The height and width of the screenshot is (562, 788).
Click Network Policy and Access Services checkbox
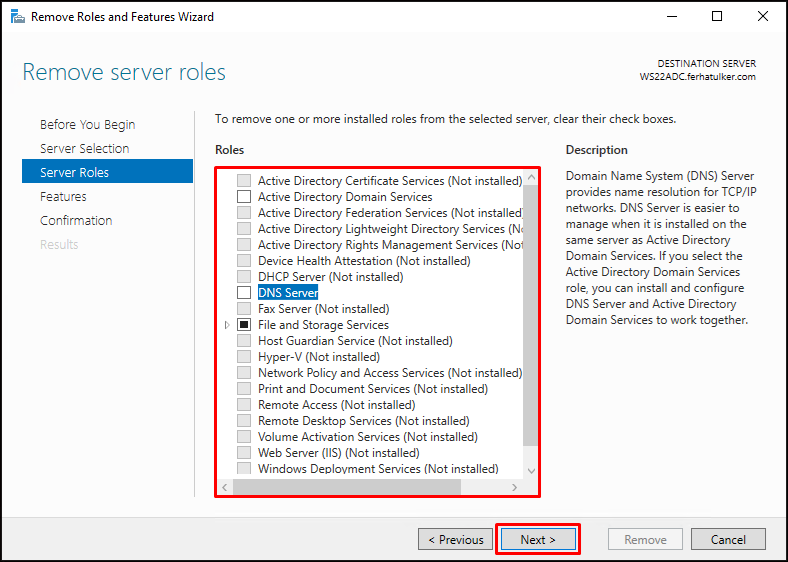[x=244, y=373]
